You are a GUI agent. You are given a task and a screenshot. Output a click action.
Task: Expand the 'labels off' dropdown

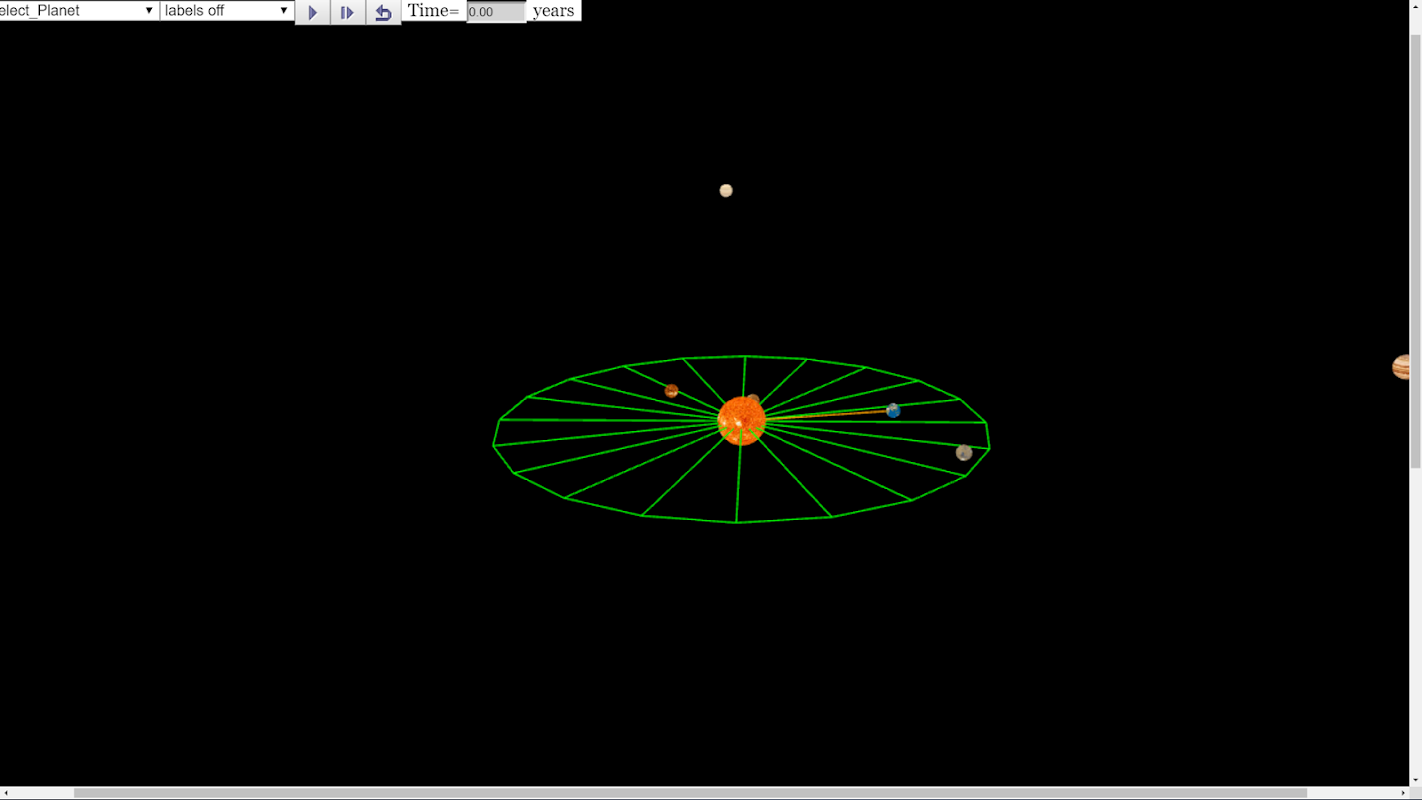coord(226,11)
